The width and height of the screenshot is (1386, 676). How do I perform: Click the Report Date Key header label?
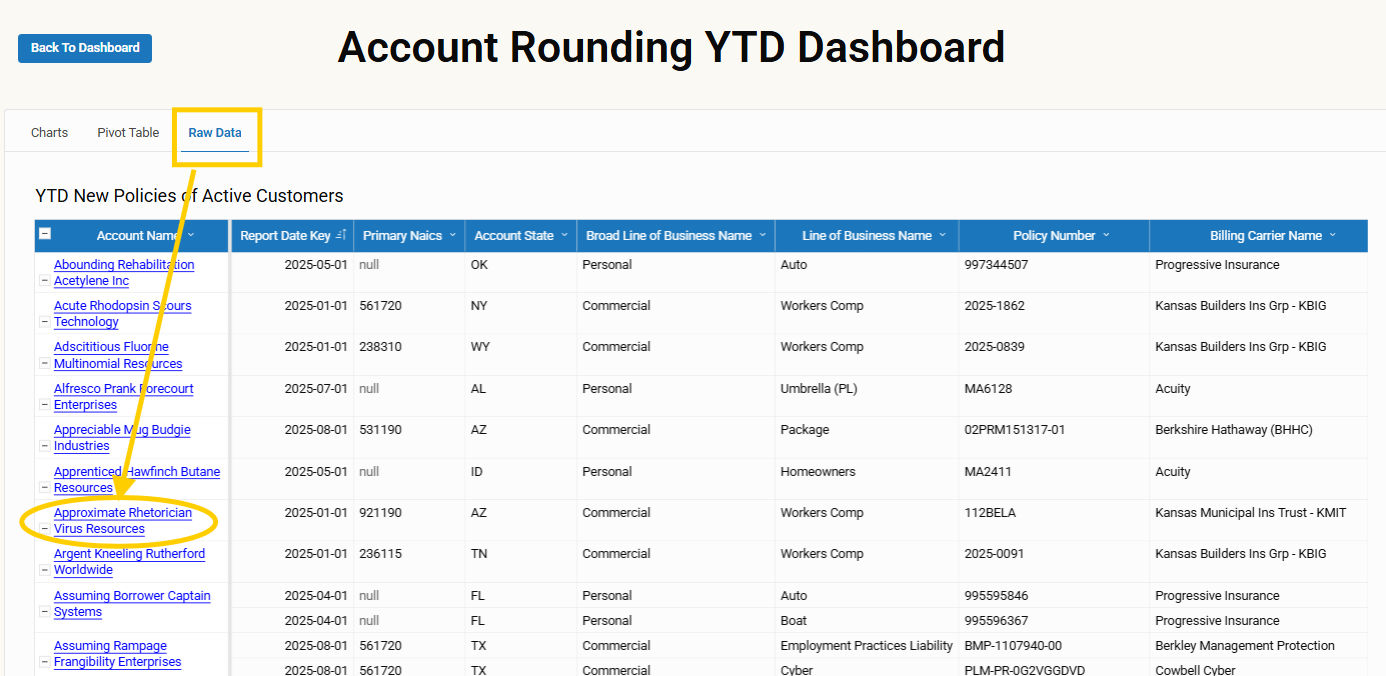[x=285, y=236]
